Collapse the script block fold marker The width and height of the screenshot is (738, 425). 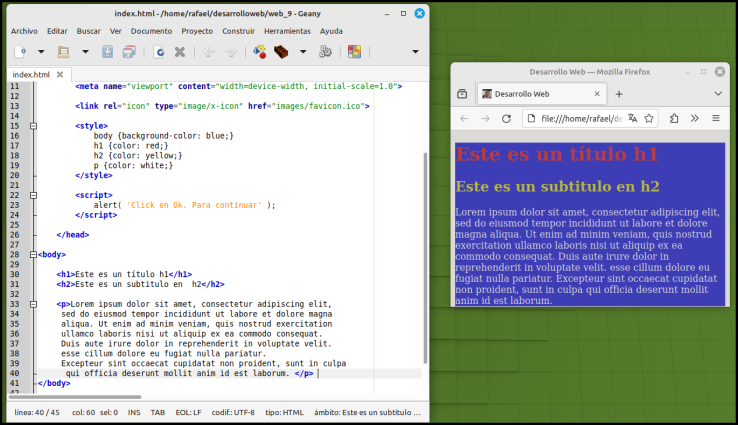33,195
